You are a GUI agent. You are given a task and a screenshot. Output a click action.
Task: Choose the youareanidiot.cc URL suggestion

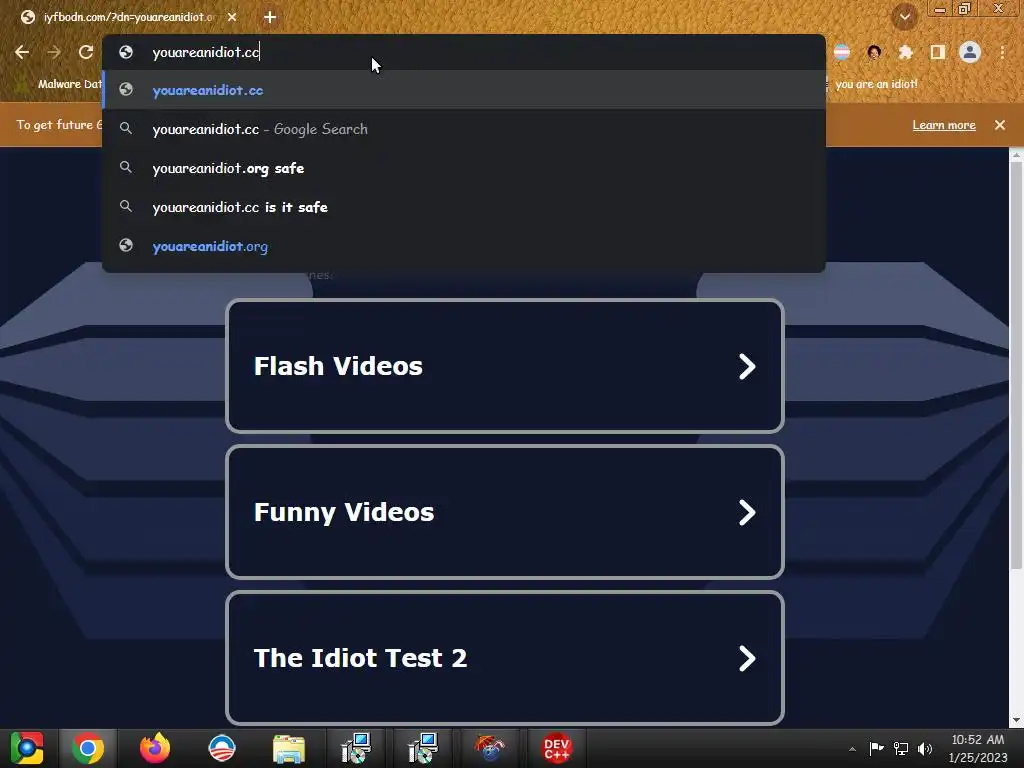pos(464,90)
